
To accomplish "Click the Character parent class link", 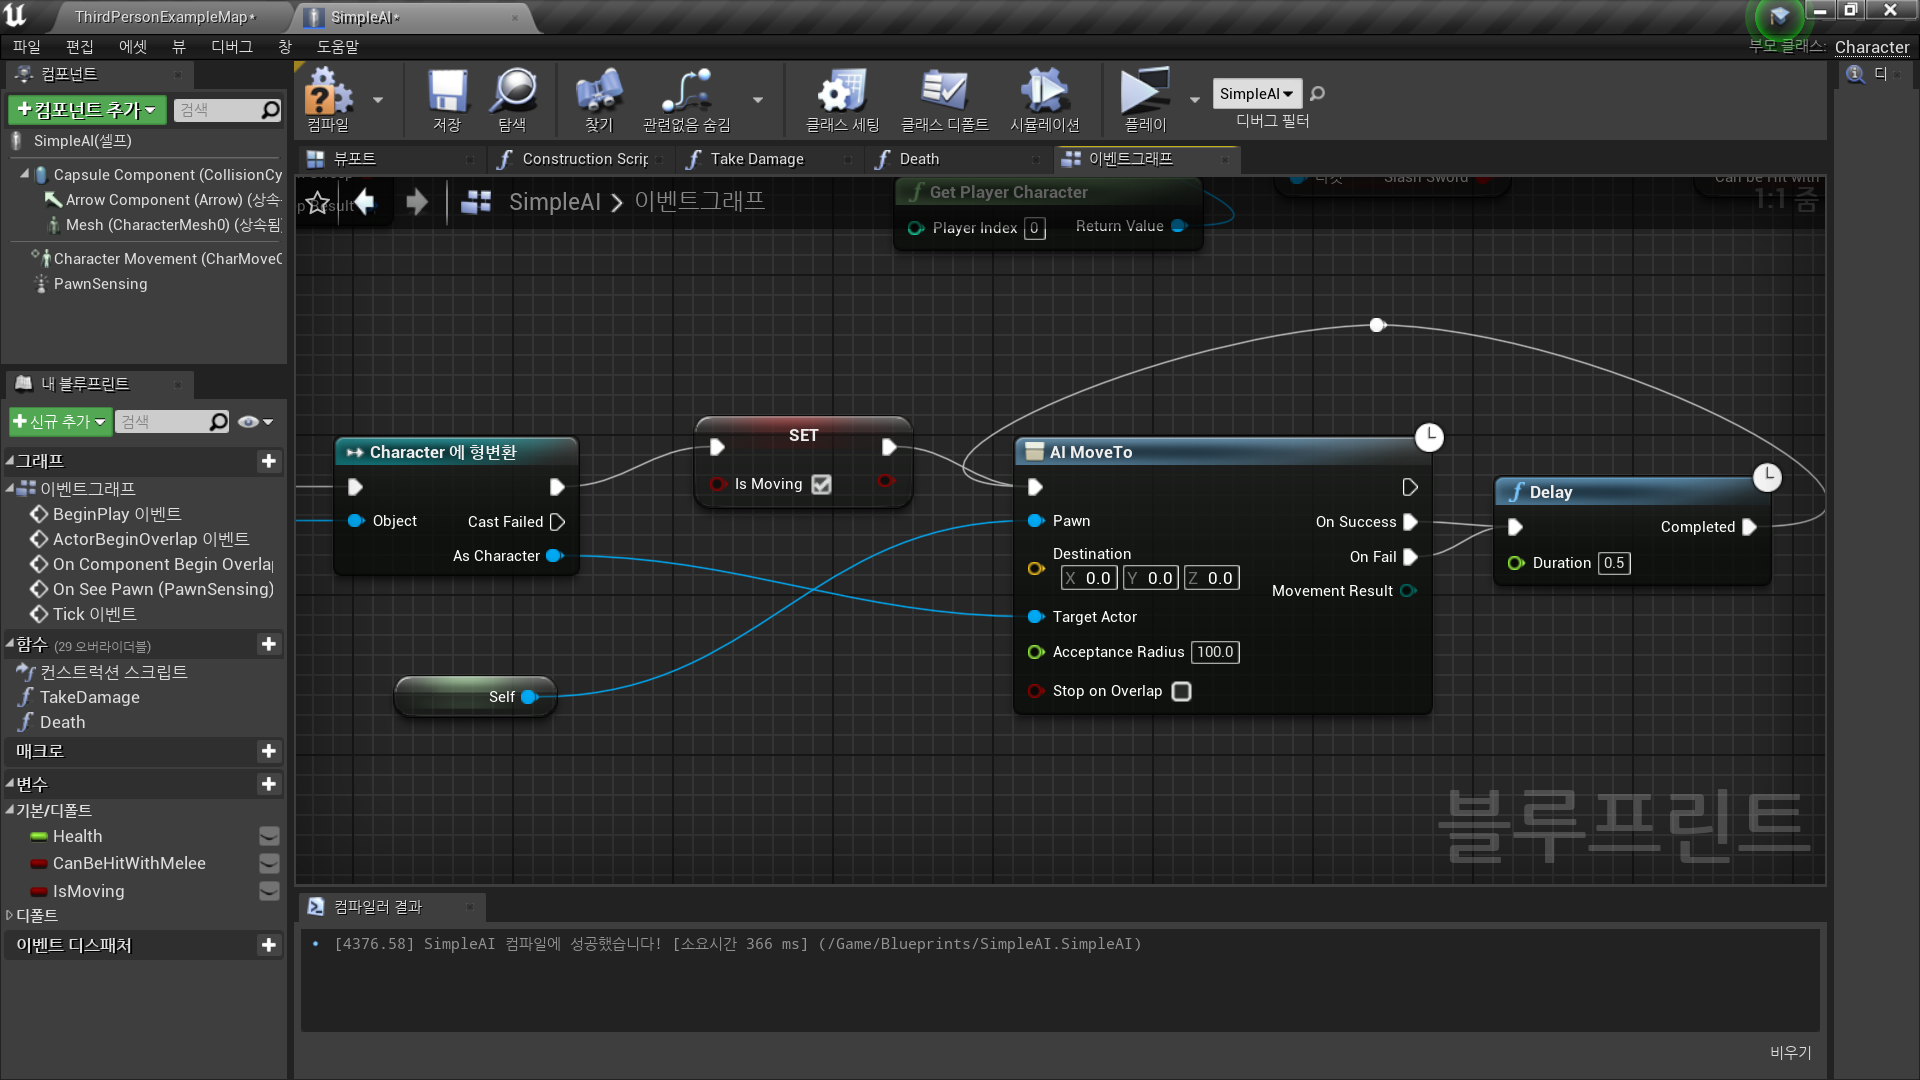I will point(1871,47).
